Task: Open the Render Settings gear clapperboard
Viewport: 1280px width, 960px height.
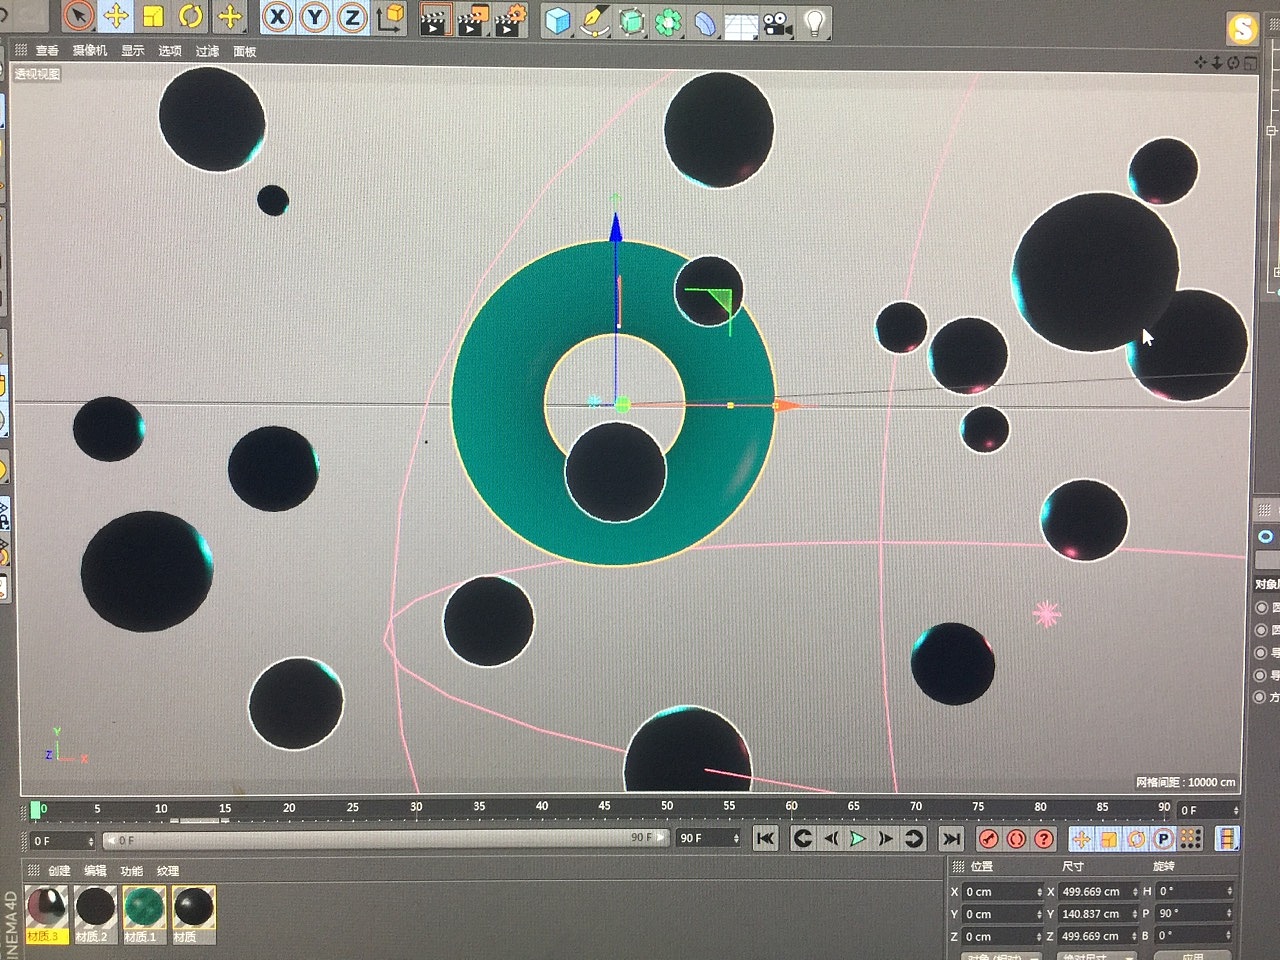Action: (509, 20)
